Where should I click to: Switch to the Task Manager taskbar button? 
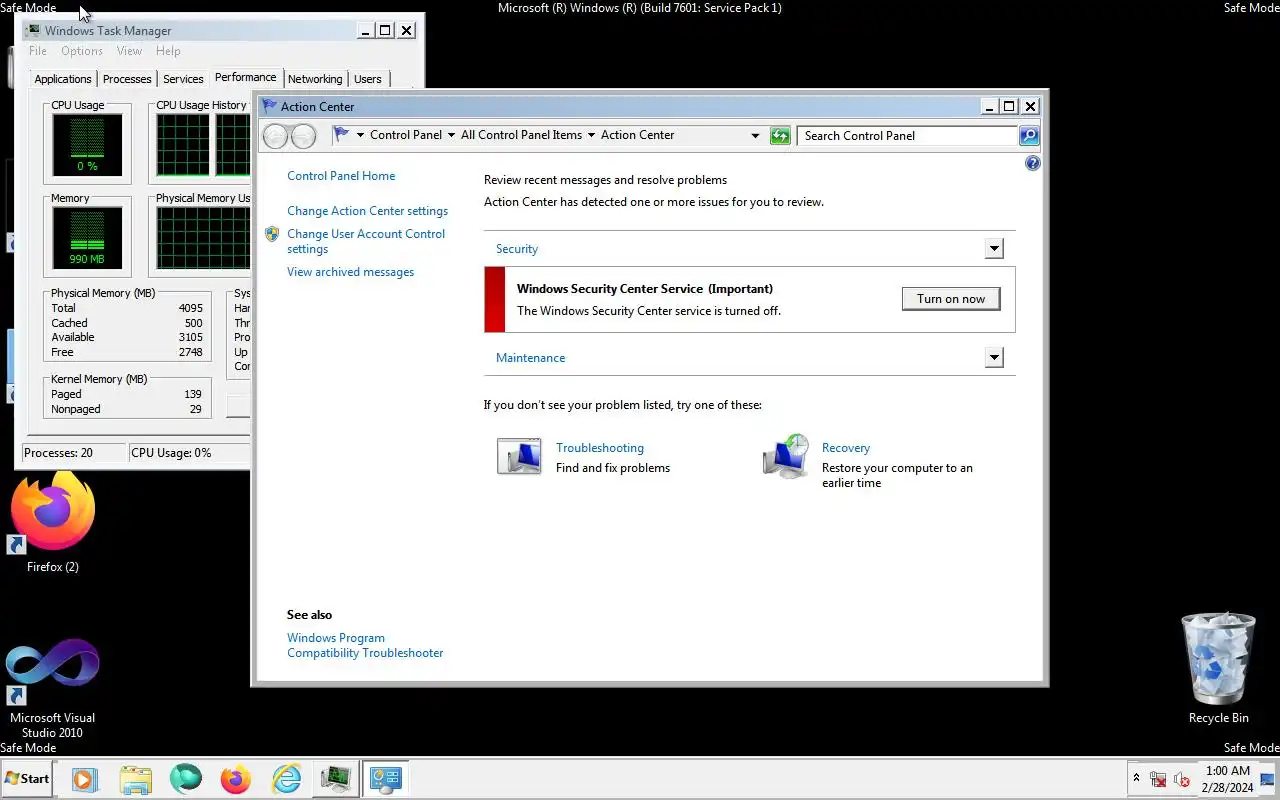click(x=335, y=779)
